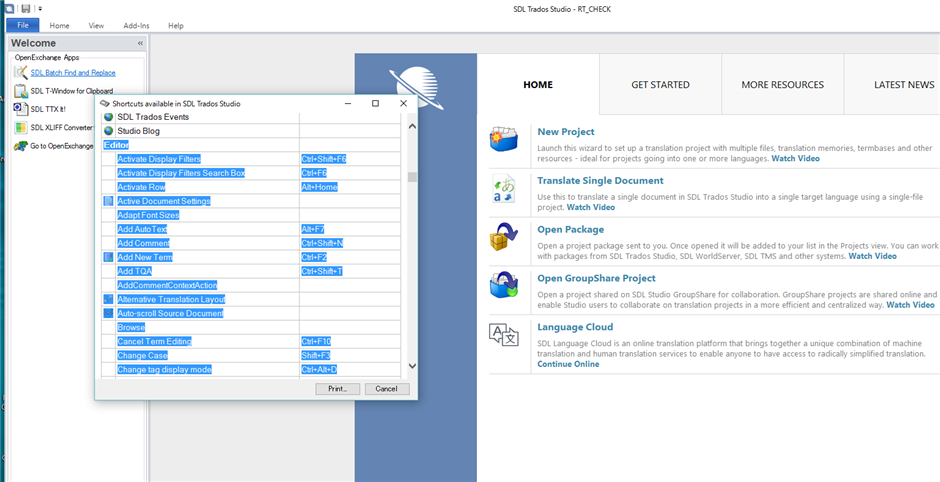Image resolution: width=940 pixels, height=482 pixels.
Task: Collapse the Welcome panel with double chevron
Action: pyautogui.click(x=140, y=44)
